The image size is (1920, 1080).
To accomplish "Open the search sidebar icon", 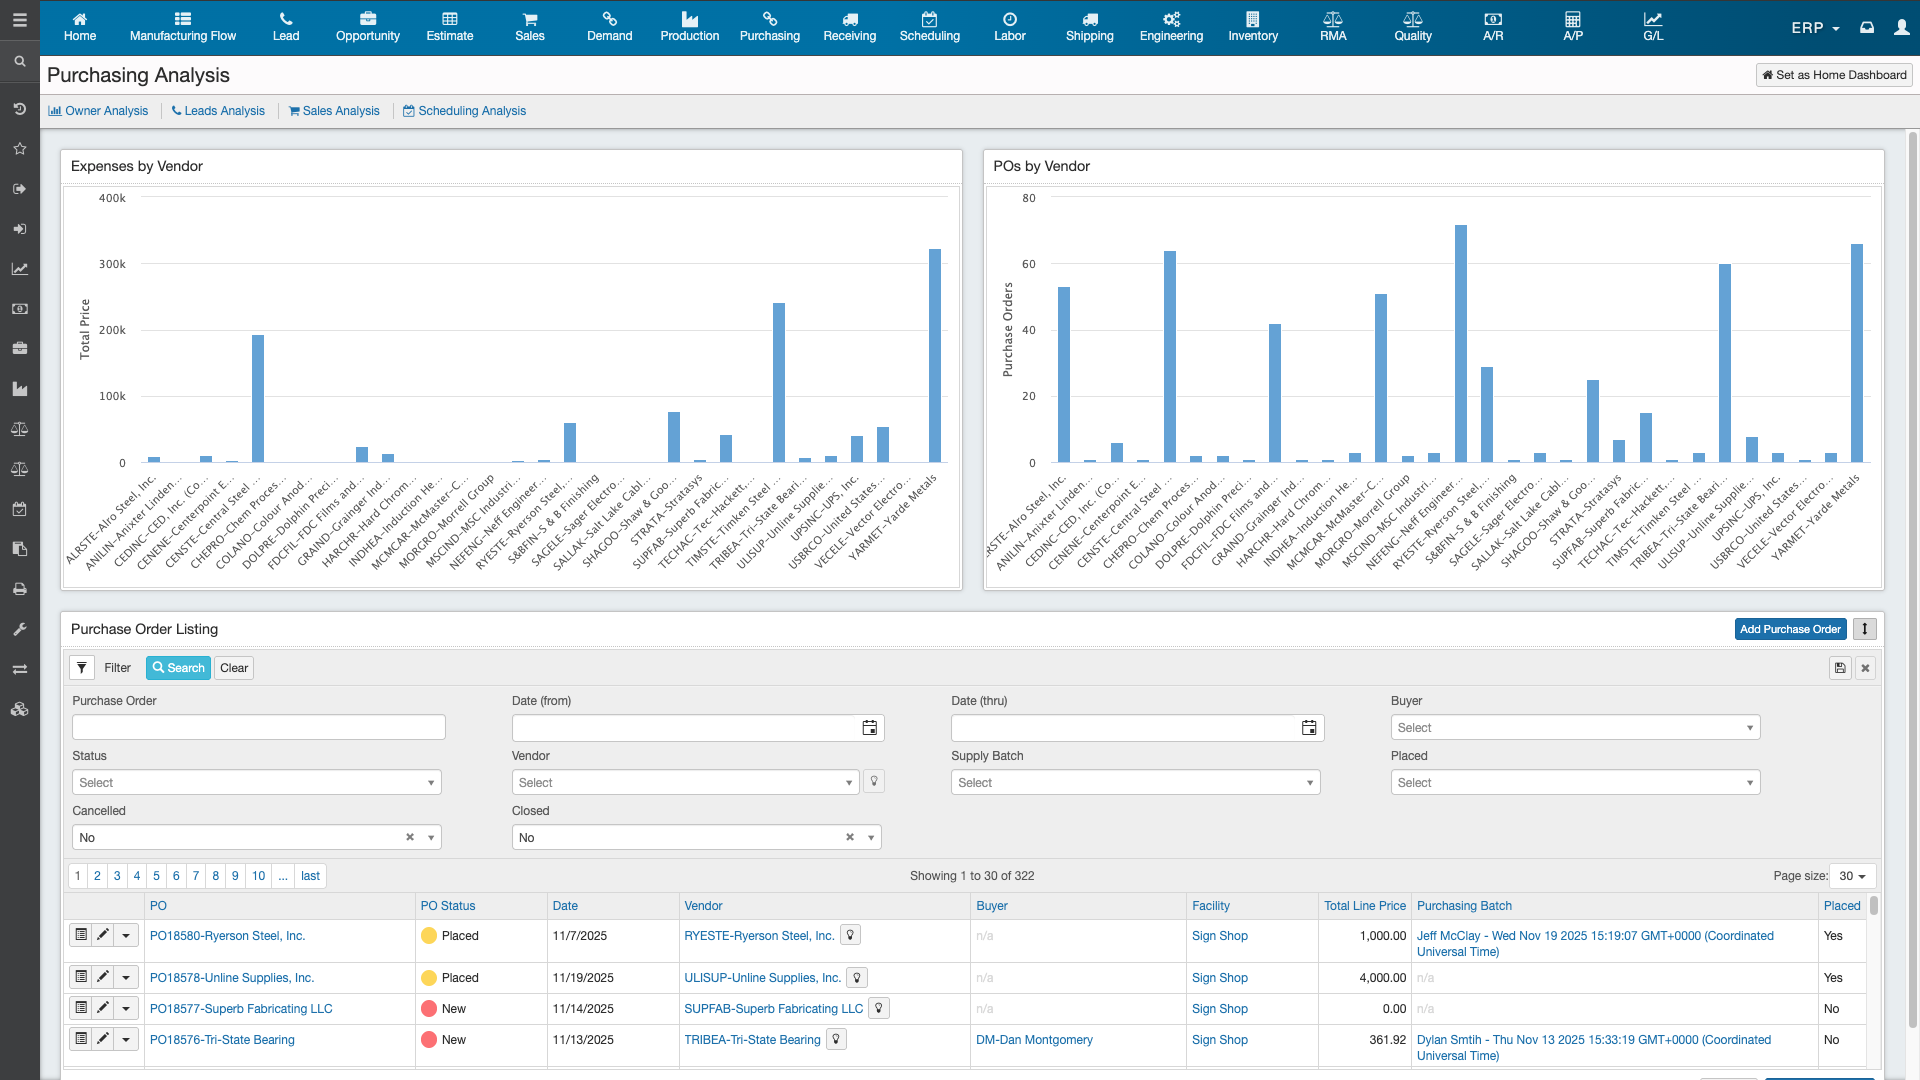I will click(19, 61).
